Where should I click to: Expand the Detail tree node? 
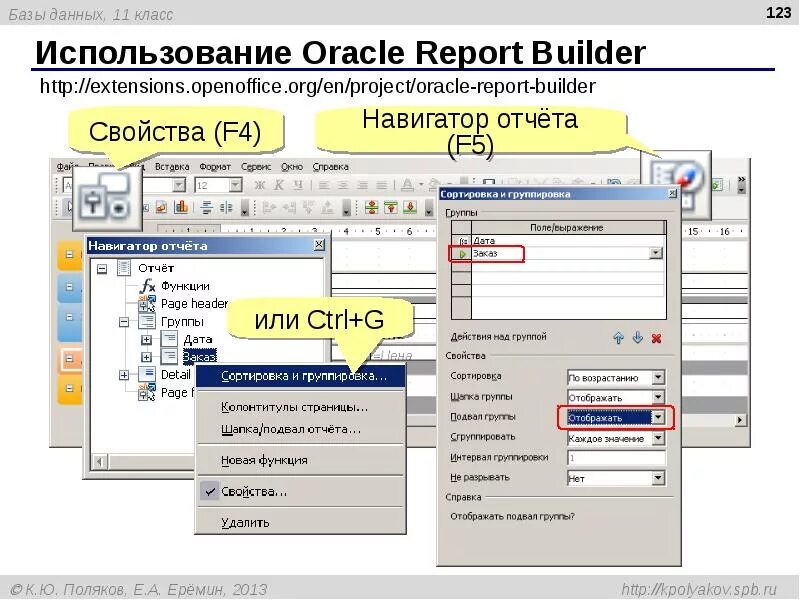124,375
